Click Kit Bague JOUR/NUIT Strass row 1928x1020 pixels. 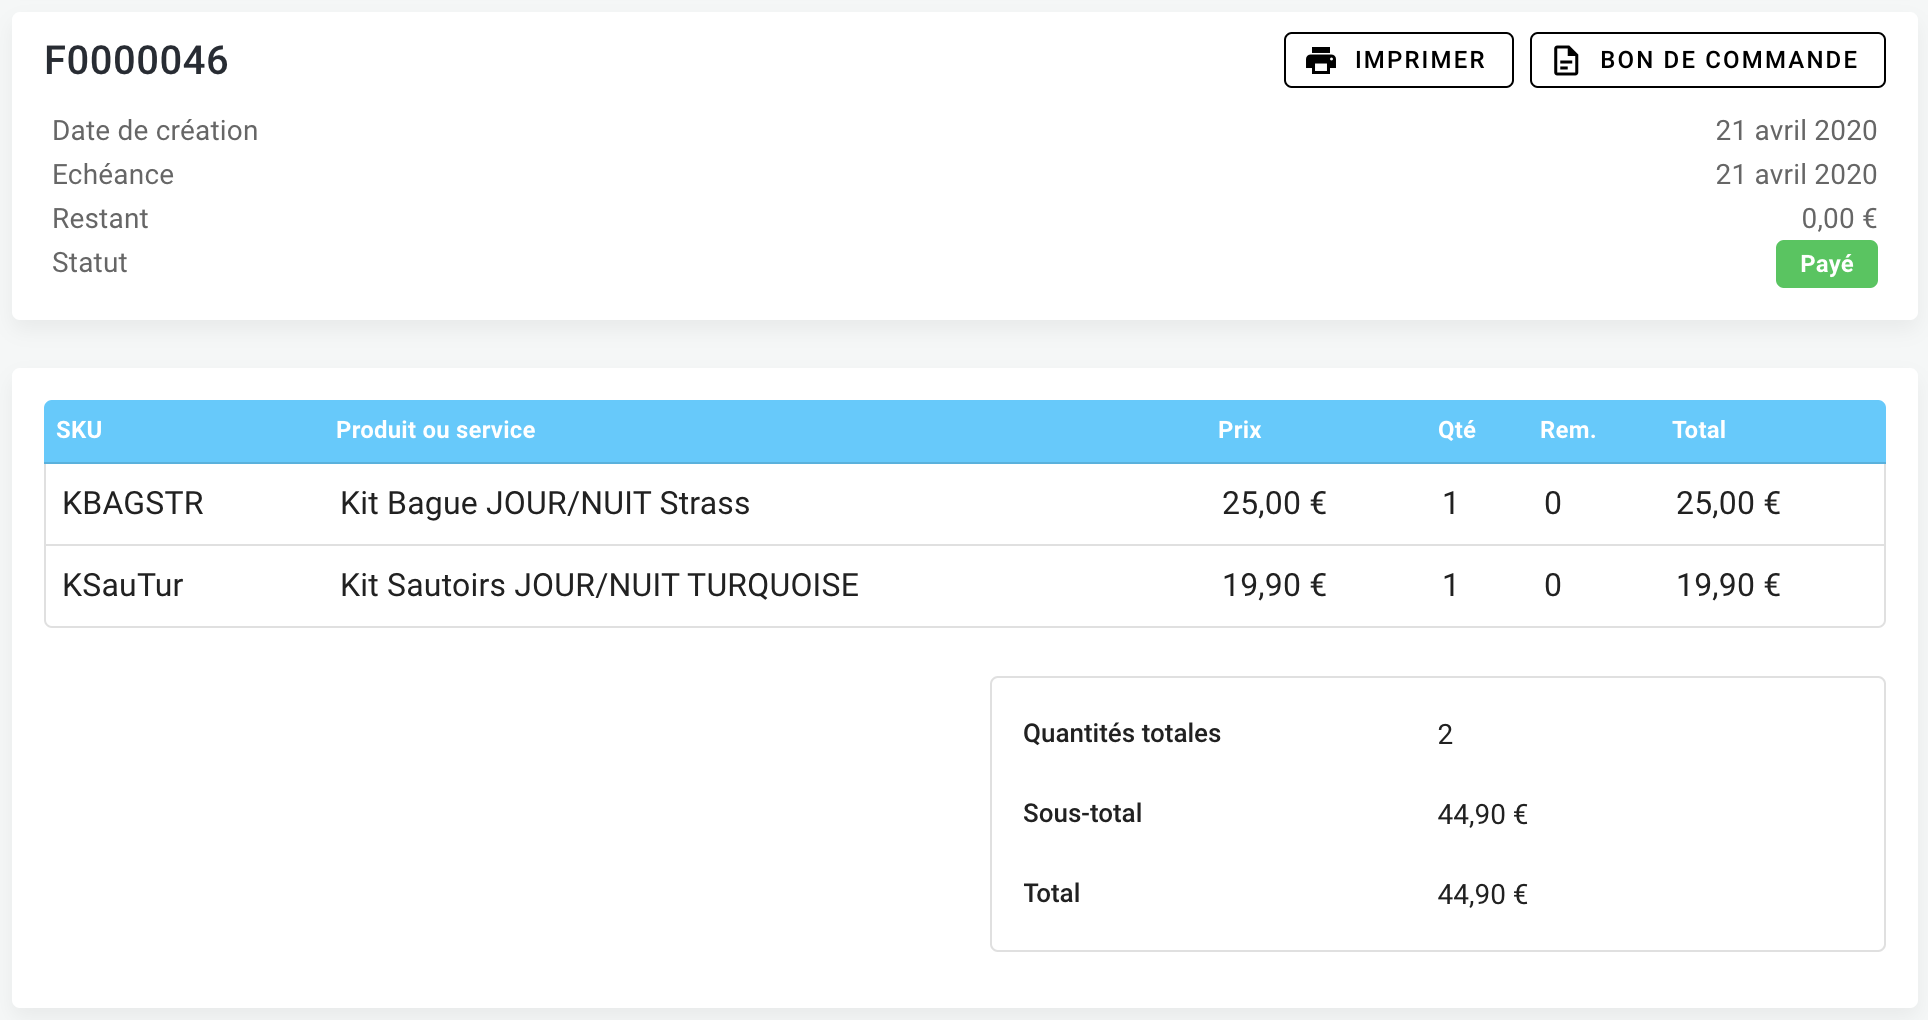pyautogui.click(x=545, y=503)
